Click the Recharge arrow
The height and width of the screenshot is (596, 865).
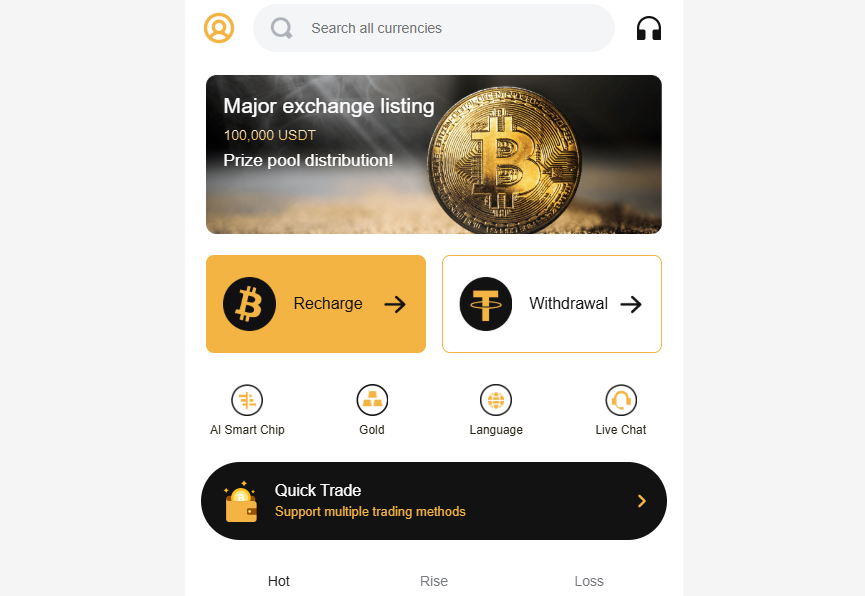click(x=395, y=304)
